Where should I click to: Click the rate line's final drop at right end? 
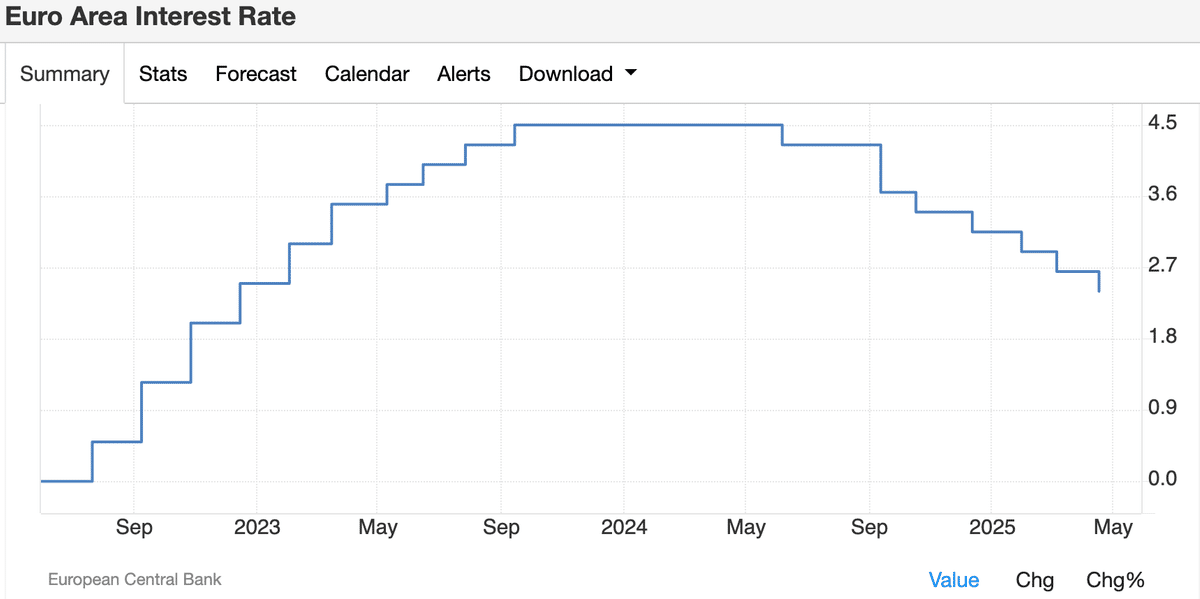(1099, 282)
